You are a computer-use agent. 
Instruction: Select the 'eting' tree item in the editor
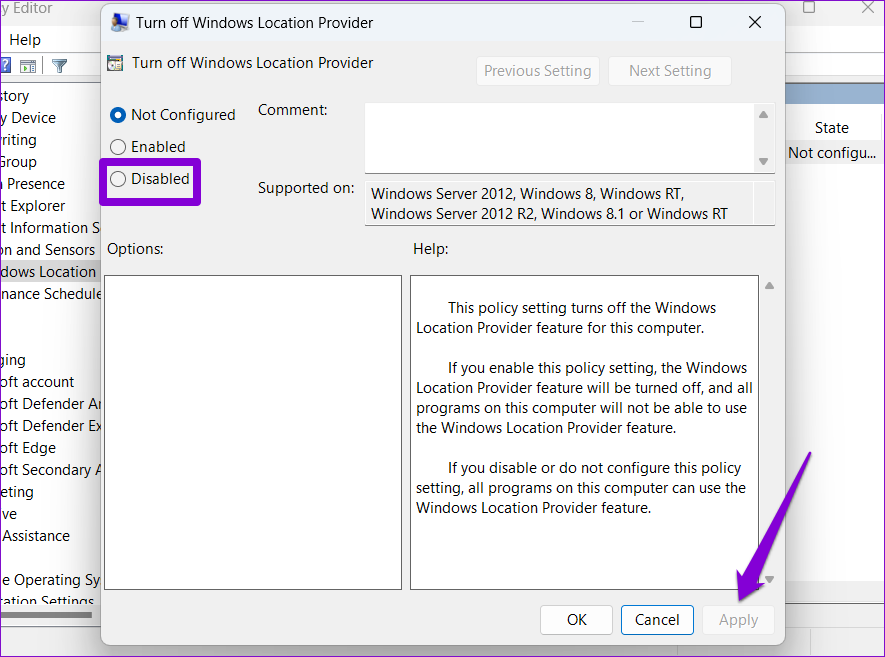(x=17, y=492)
